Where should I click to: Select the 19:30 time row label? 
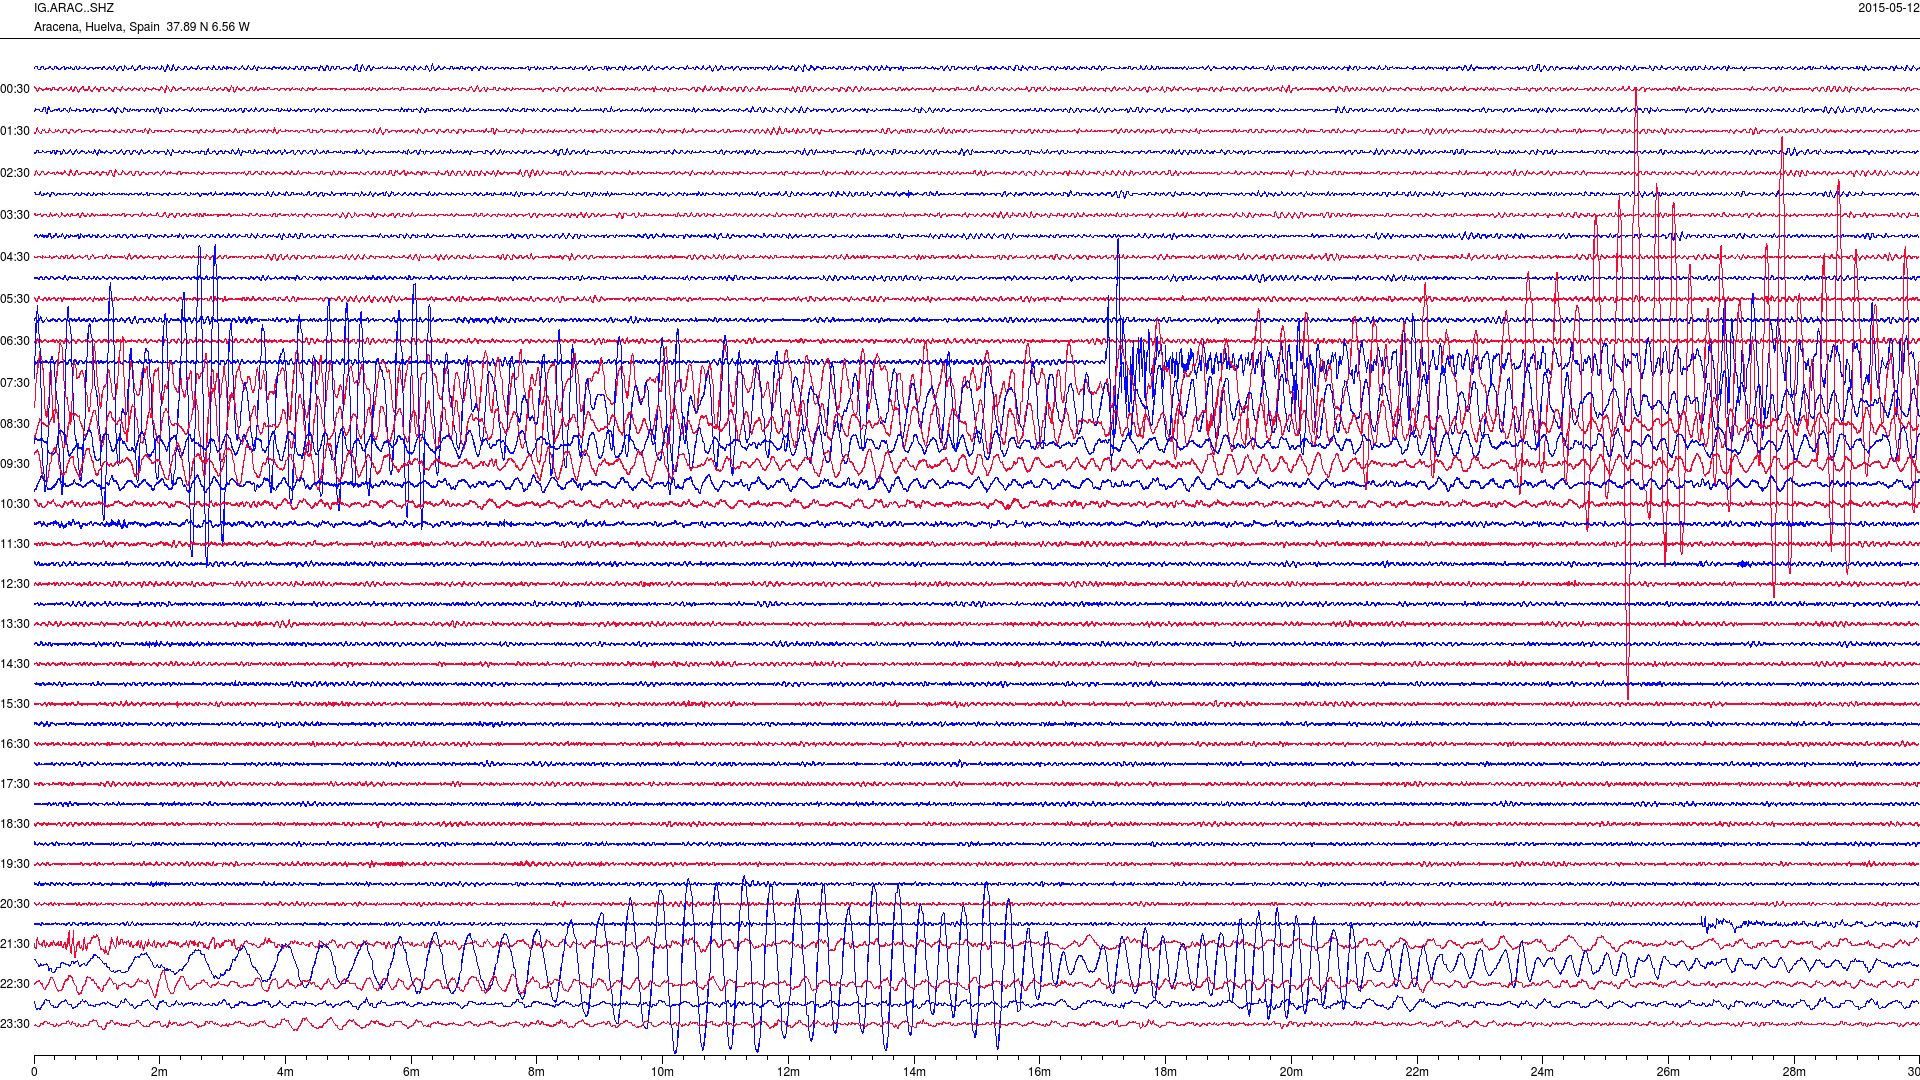tap(15, 864)
